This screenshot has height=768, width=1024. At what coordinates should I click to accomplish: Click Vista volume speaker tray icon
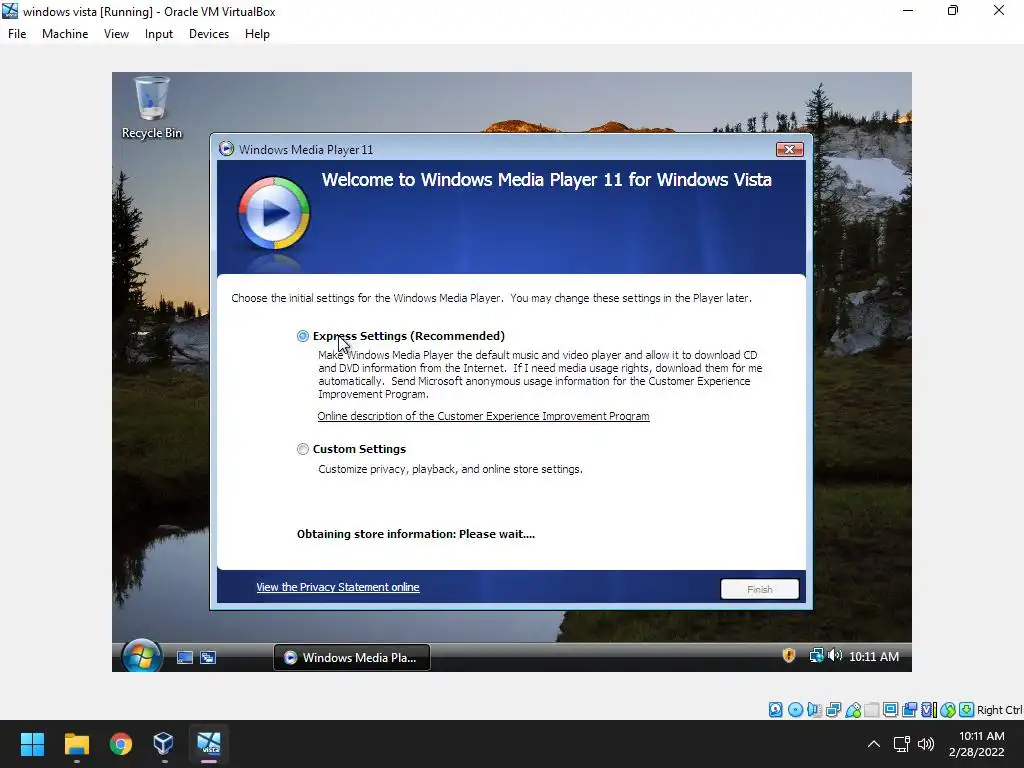click(x=835, y=656)
